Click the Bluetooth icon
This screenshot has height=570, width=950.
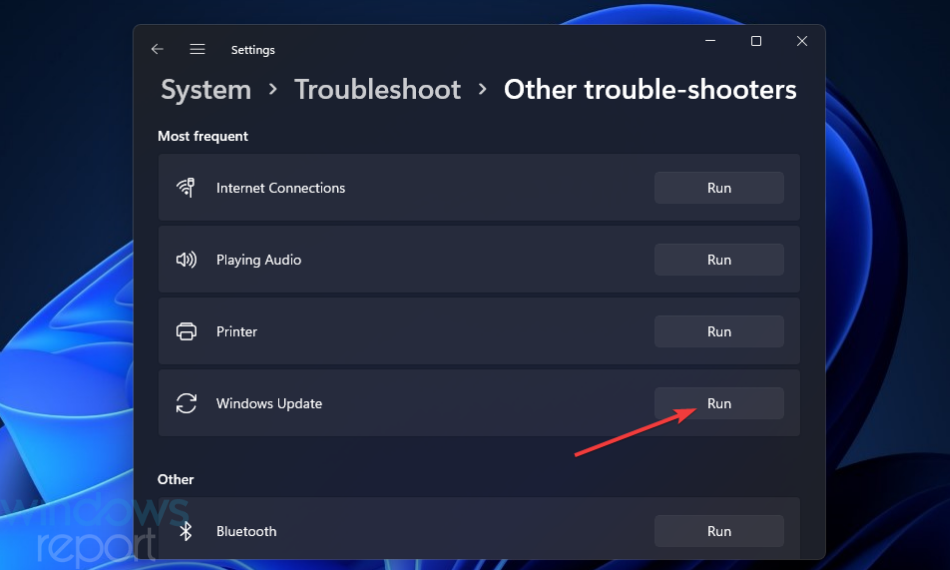coord(186,531)
